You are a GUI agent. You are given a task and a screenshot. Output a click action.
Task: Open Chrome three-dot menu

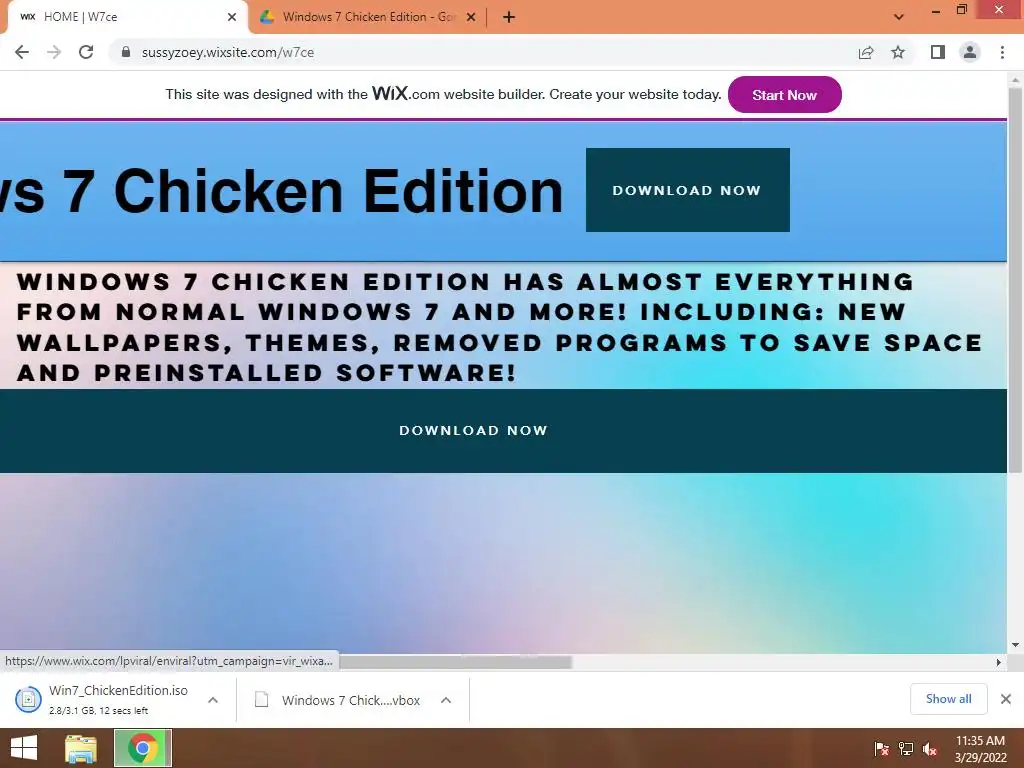pos(1002,52)
